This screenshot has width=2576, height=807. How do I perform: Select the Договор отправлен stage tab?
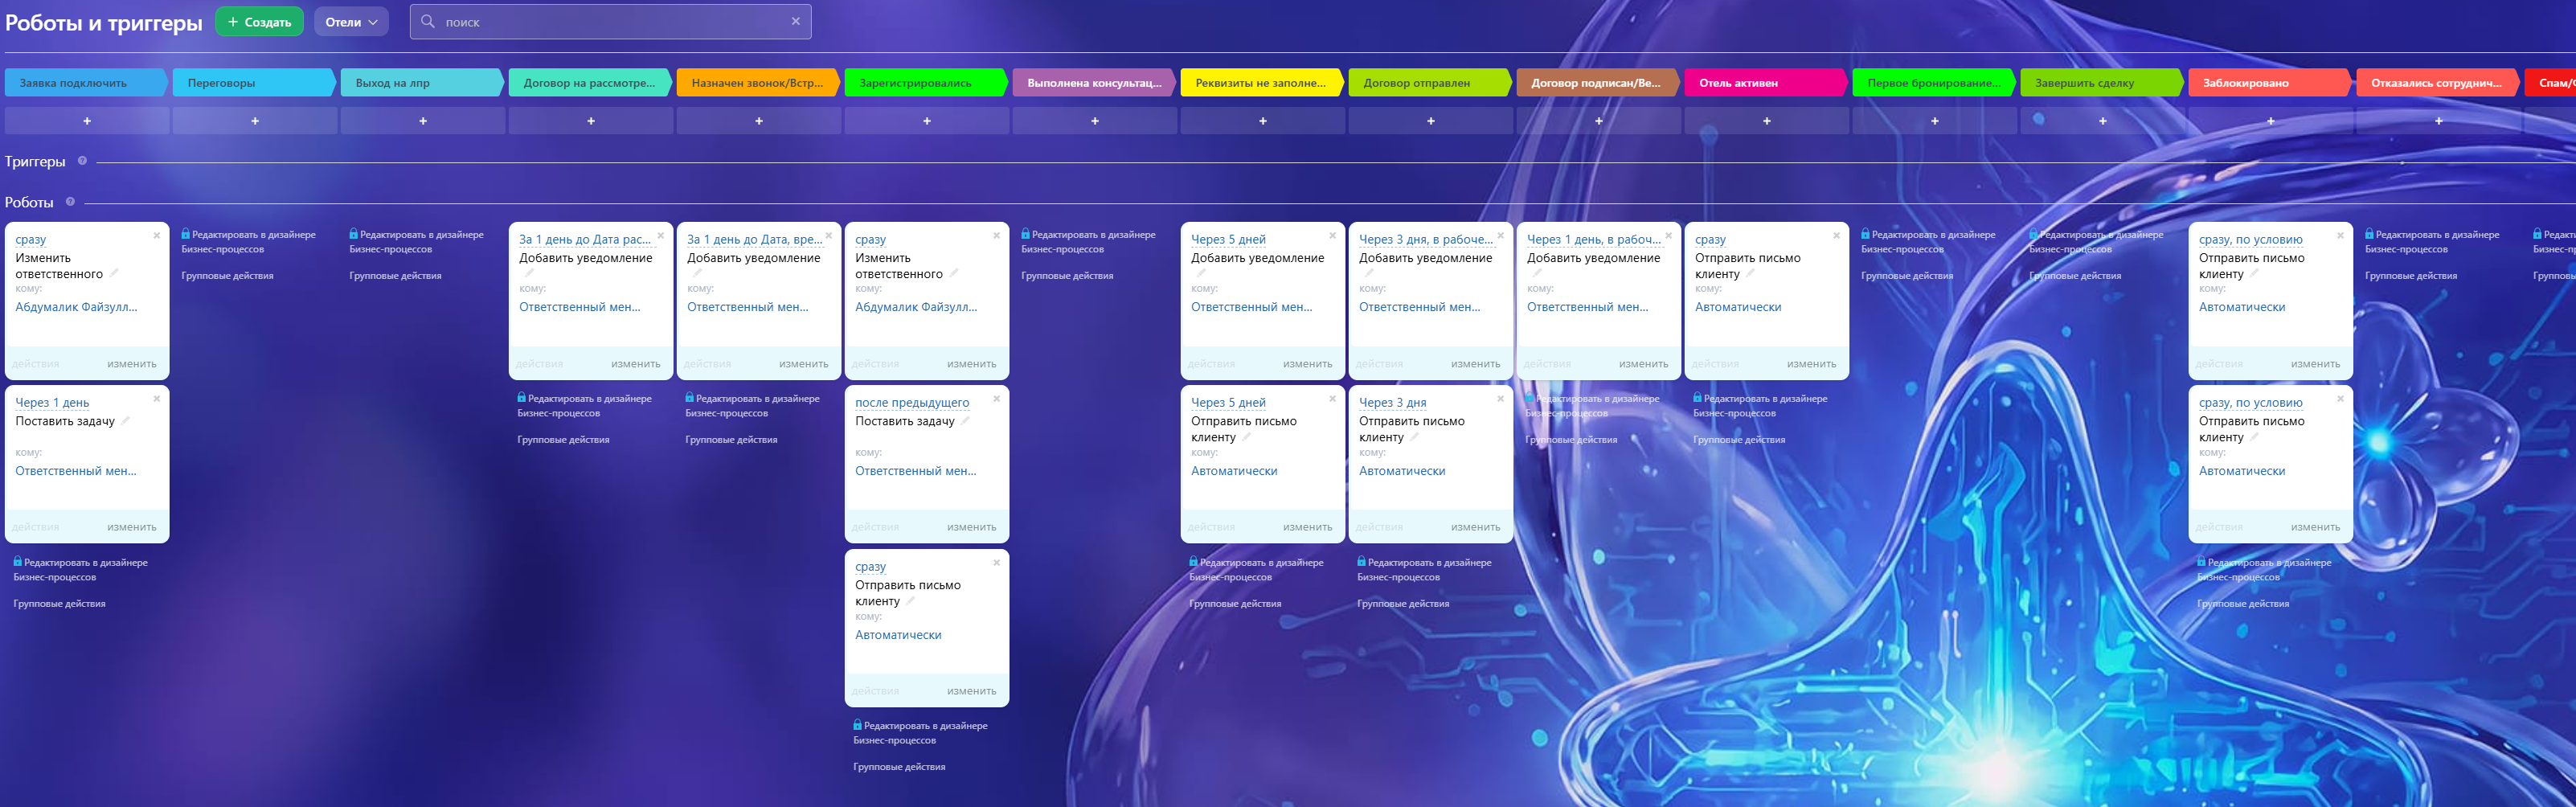(1428, 83)
